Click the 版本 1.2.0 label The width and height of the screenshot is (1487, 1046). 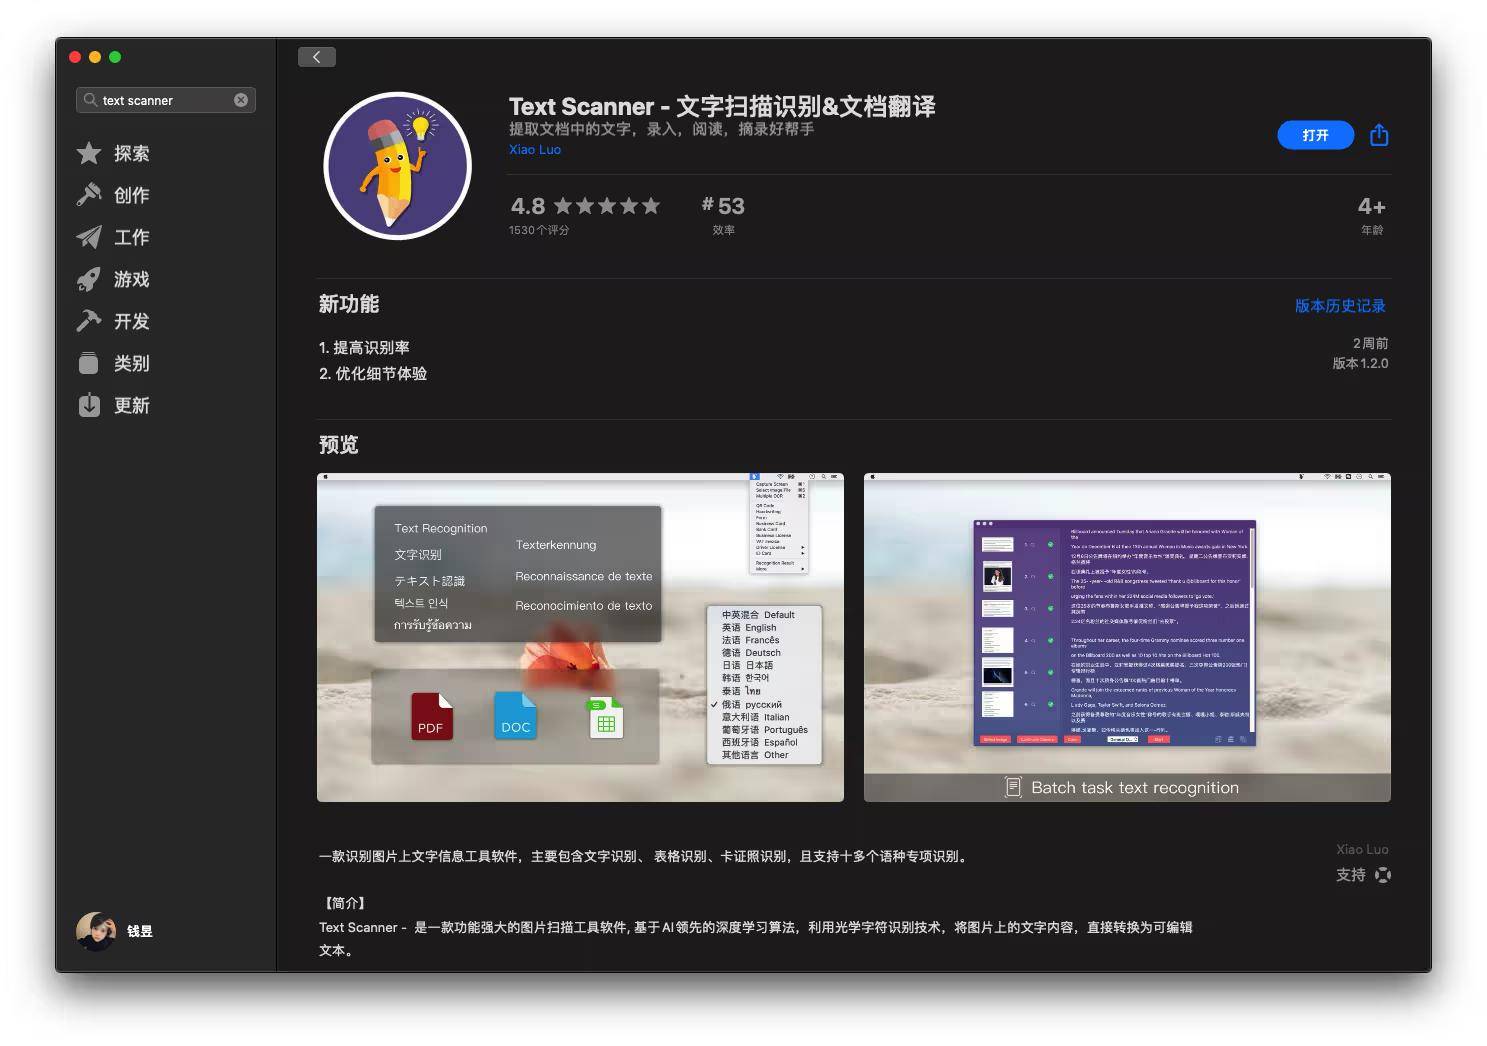tap(1360, 363)
